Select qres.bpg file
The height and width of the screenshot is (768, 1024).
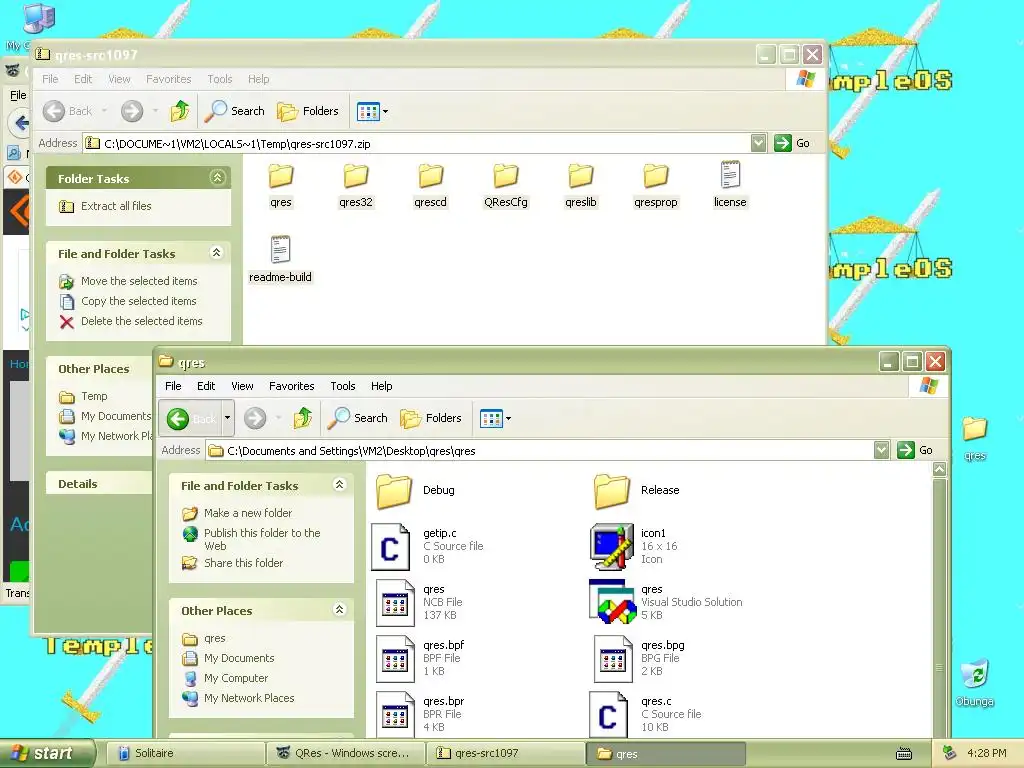tap(639, 658)
